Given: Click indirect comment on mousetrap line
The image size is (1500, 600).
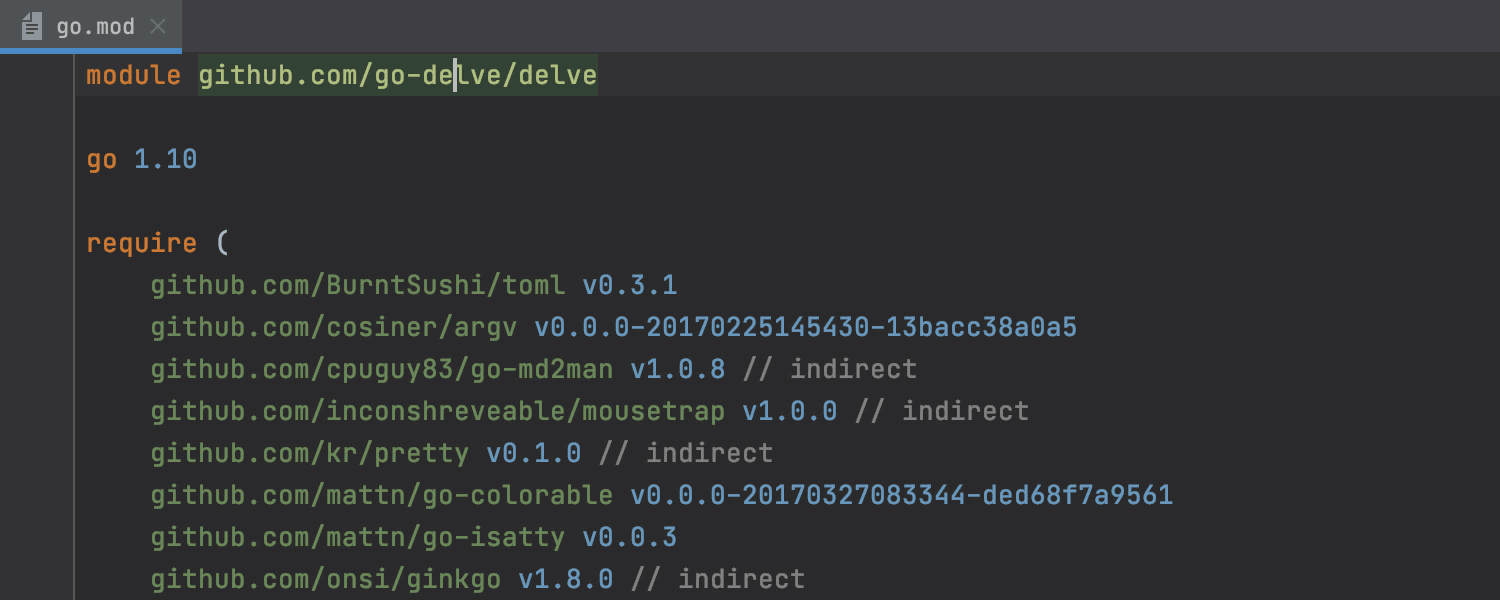Looking at the screenshot, I should pos(942,411).
